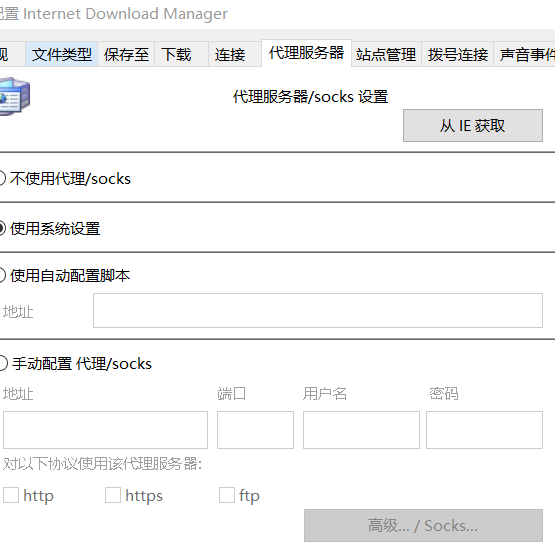Open the 保存至 tab
This screenshot has height=560, width=555.
click(126, 54)
